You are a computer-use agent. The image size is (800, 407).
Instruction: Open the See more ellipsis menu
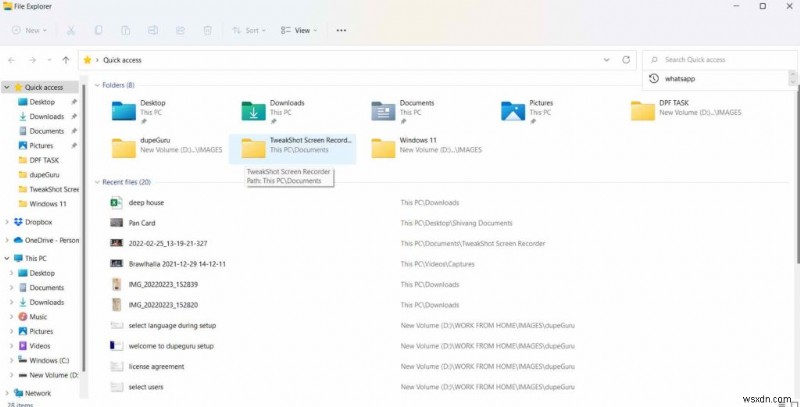(x=341, y=31)
